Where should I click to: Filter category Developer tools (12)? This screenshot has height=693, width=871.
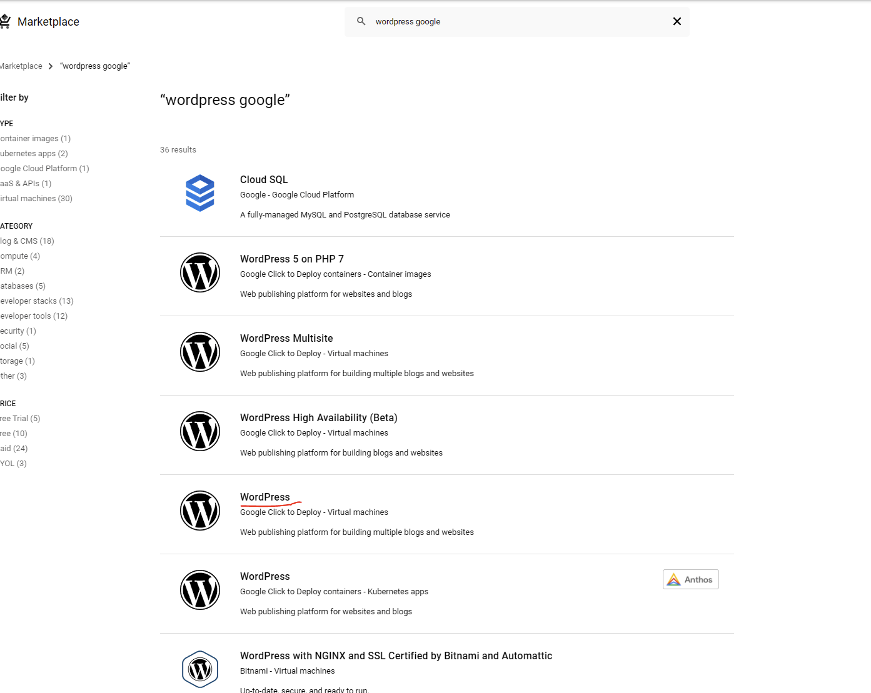(34, 316)
